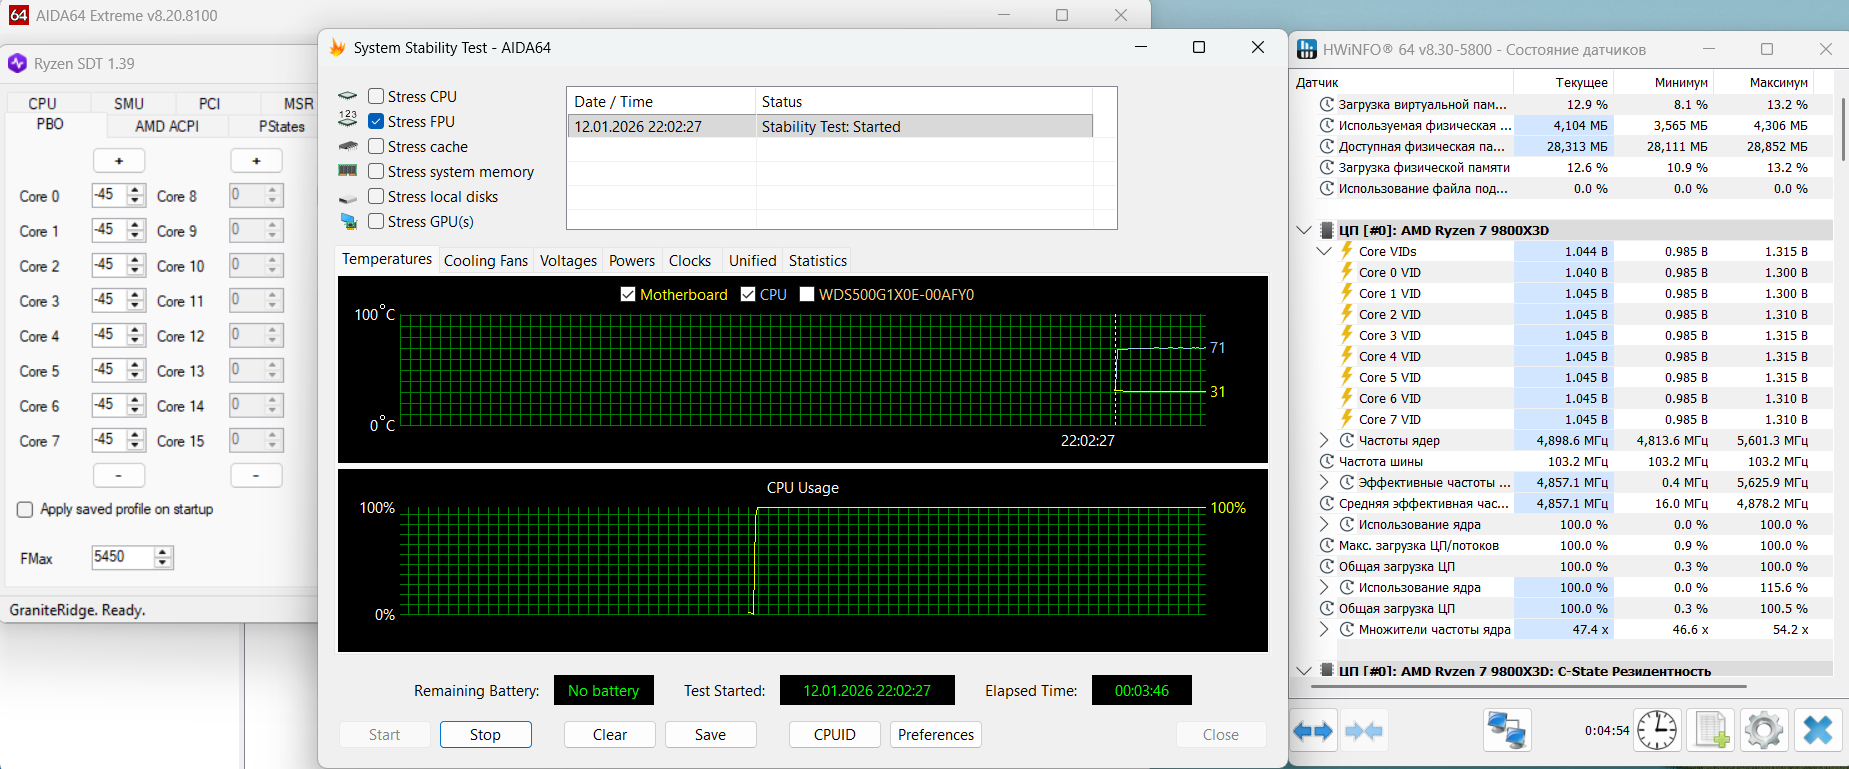
Task: Open HWiNFO sensor settings gear icon
Action: pos(1764,731)
